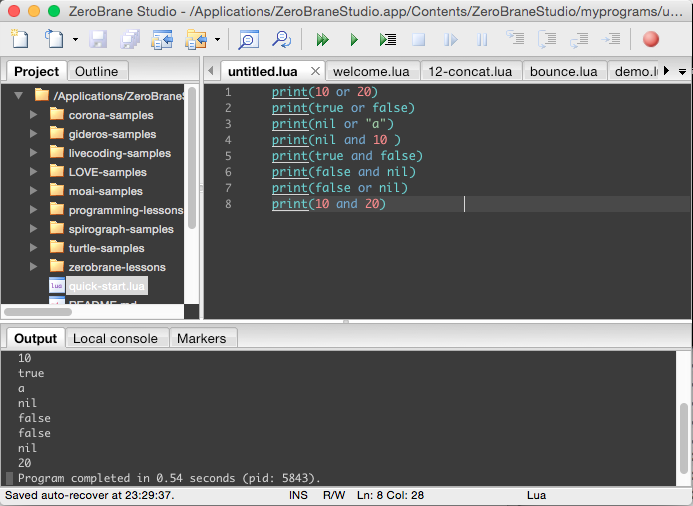Expand the gideros-samples folder

[33, 134]
